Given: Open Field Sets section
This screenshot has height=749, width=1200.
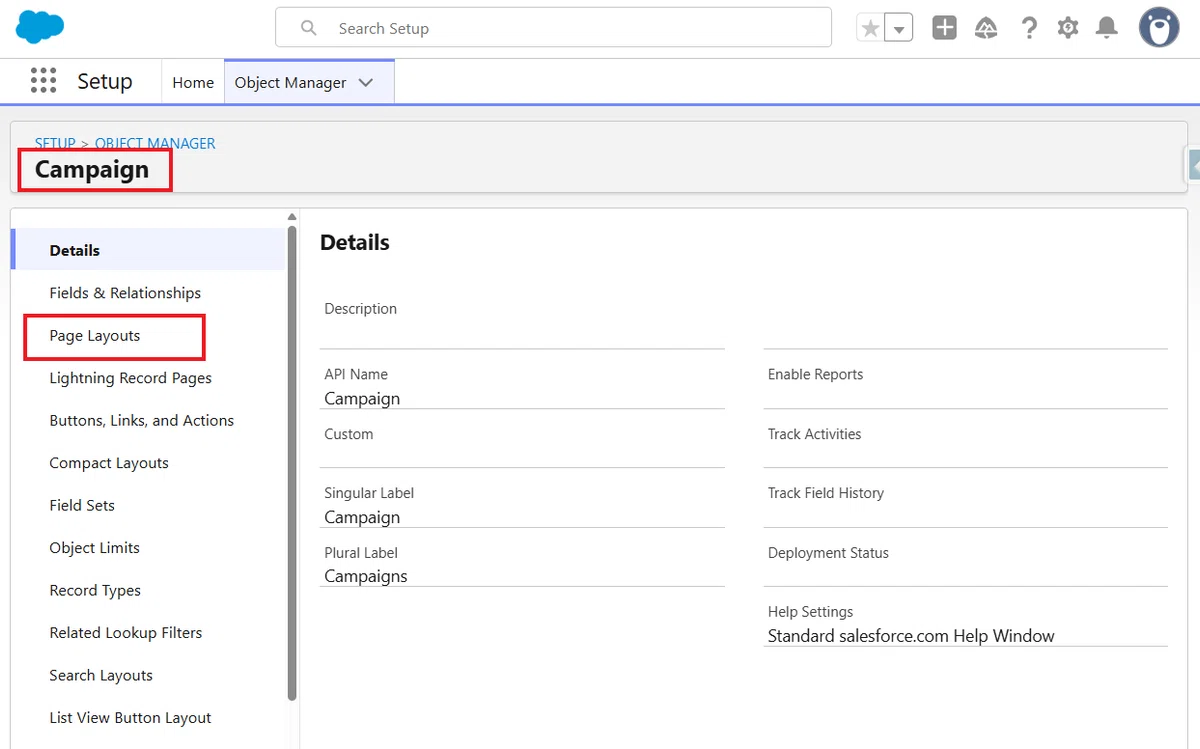Looking at the screenshot, I should 82,506.
